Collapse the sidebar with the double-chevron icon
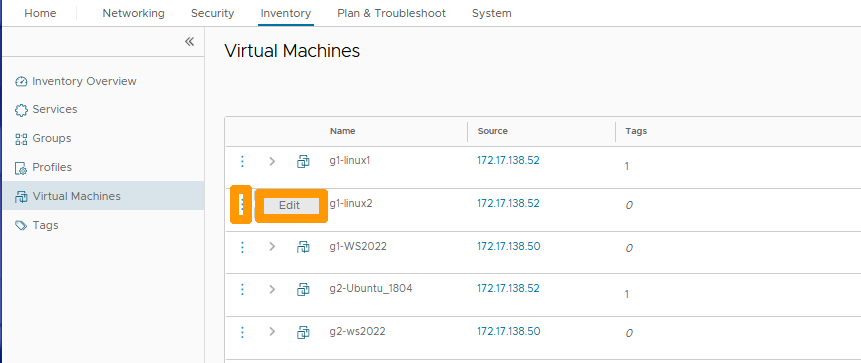 (189, 42)
